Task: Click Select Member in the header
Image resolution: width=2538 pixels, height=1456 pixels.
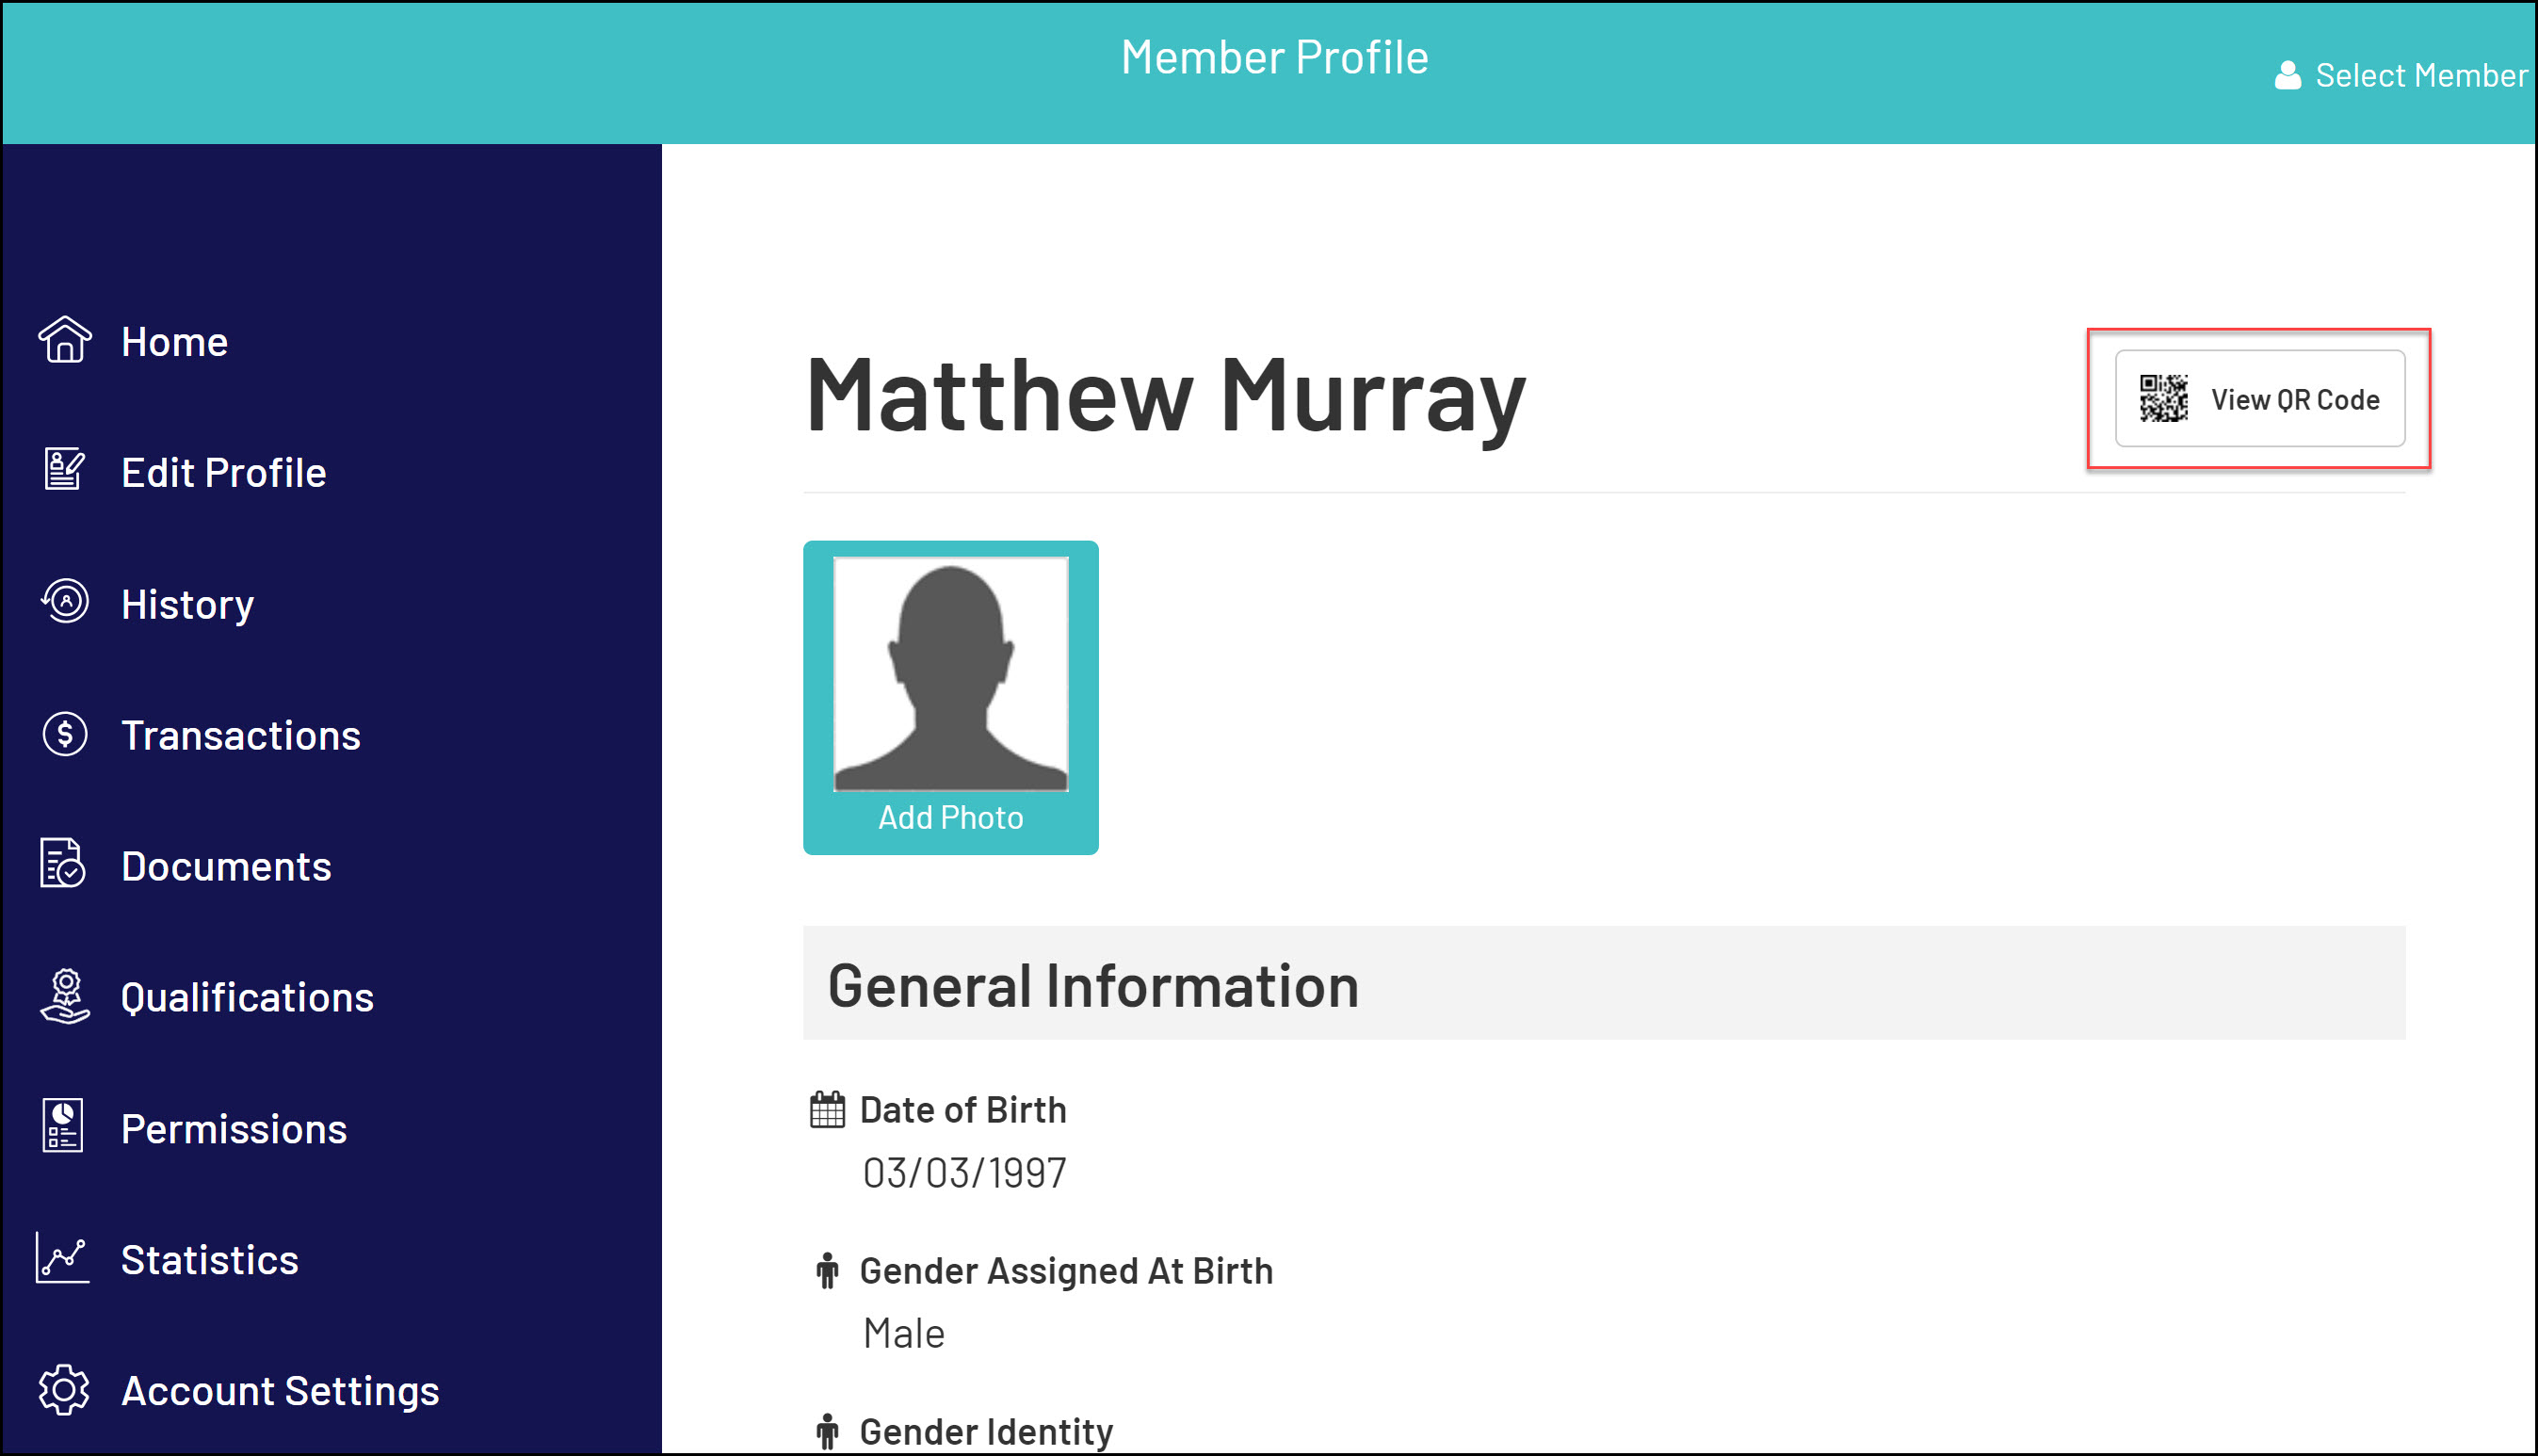Action: coord(2420,76)
